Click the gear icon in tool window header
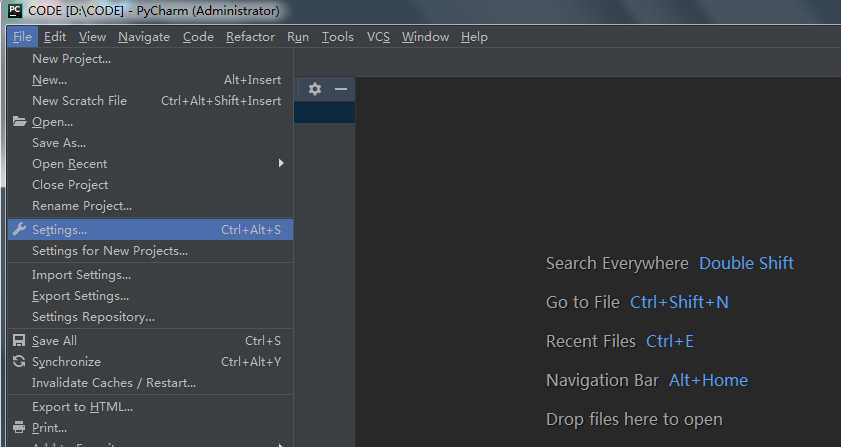This screenshot has height=447, width=841. (315, 89)
